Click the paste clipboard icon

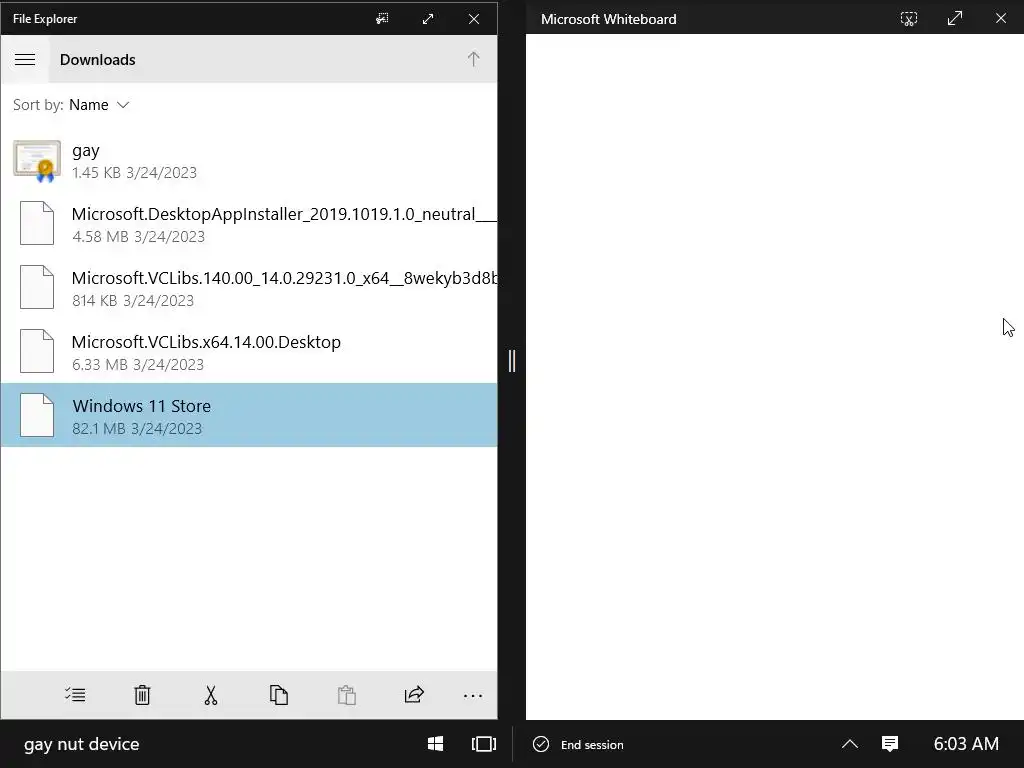(347, 695)
